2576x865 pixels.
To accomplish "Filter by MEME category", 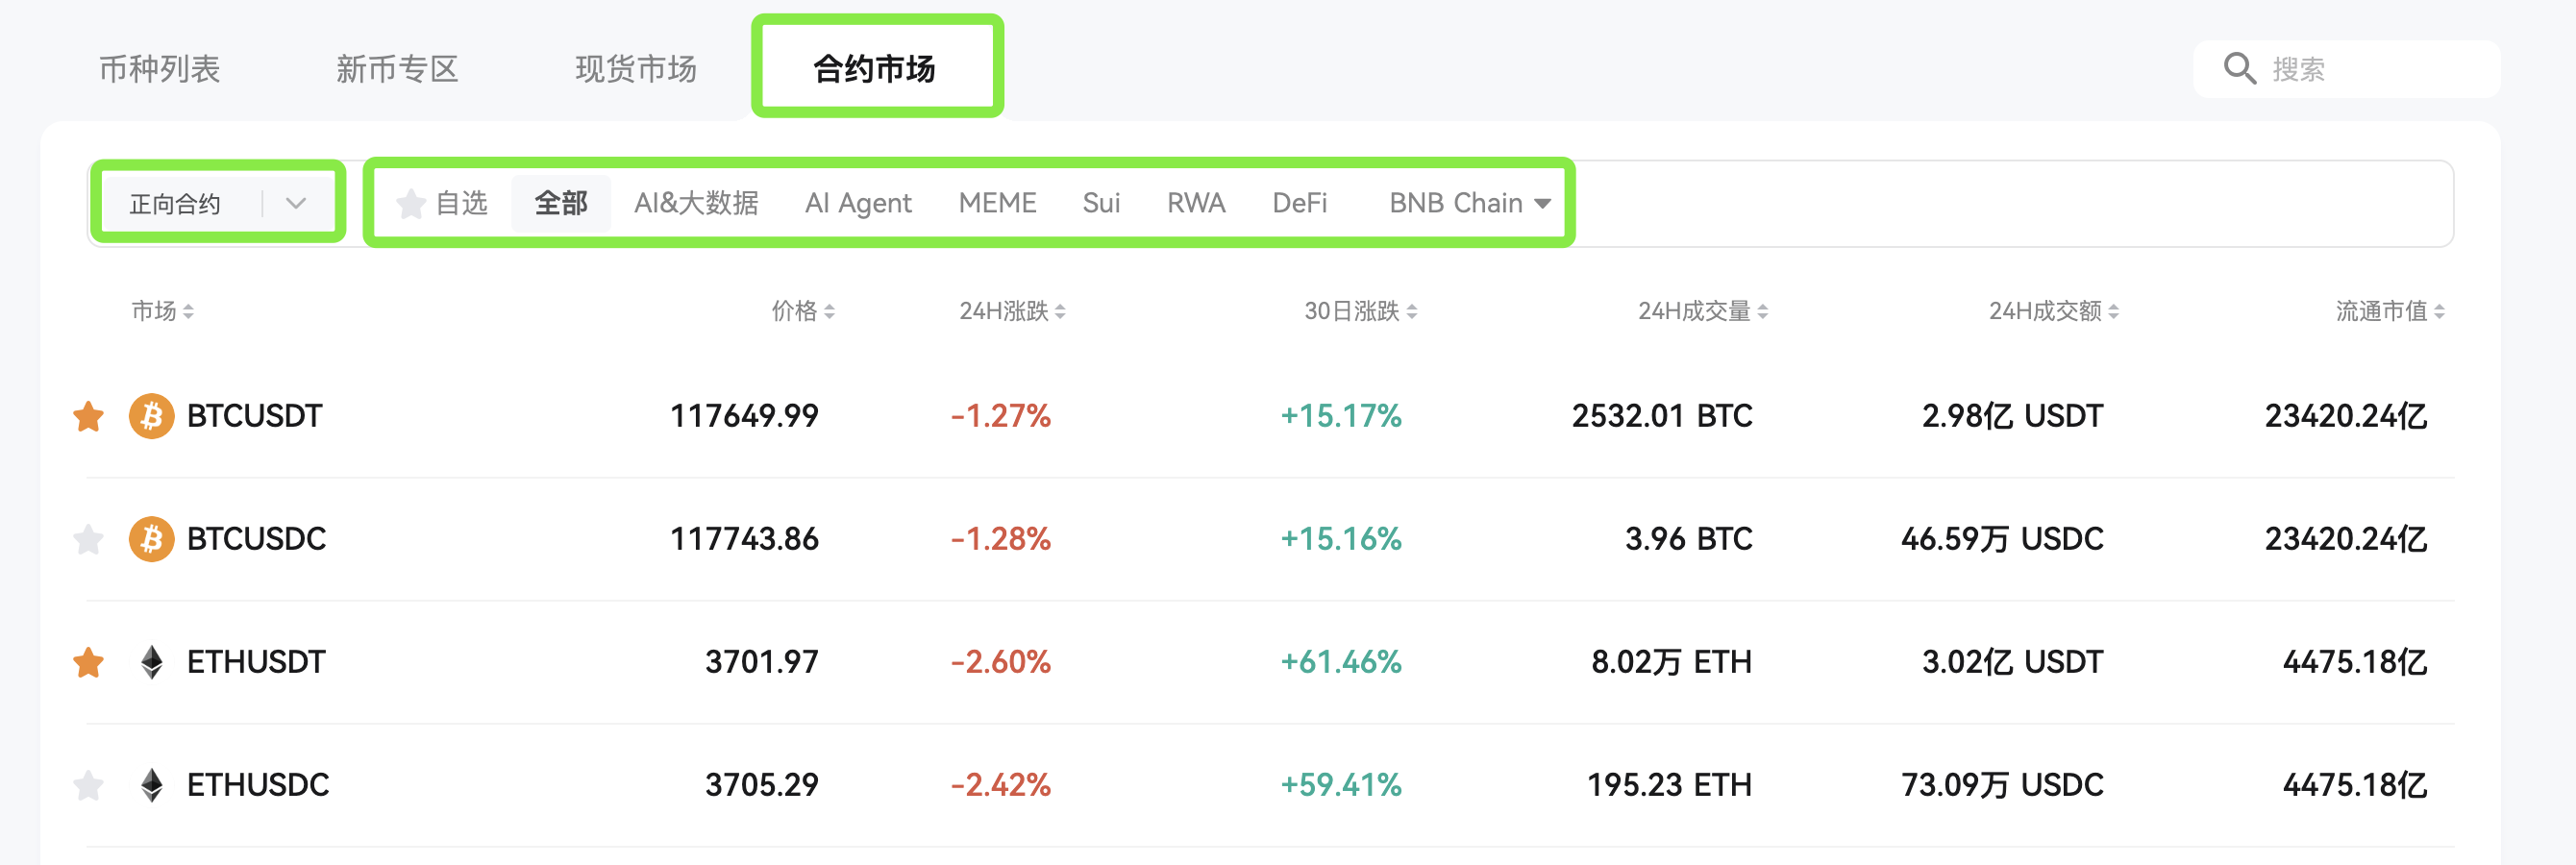I will click(997, 204).
